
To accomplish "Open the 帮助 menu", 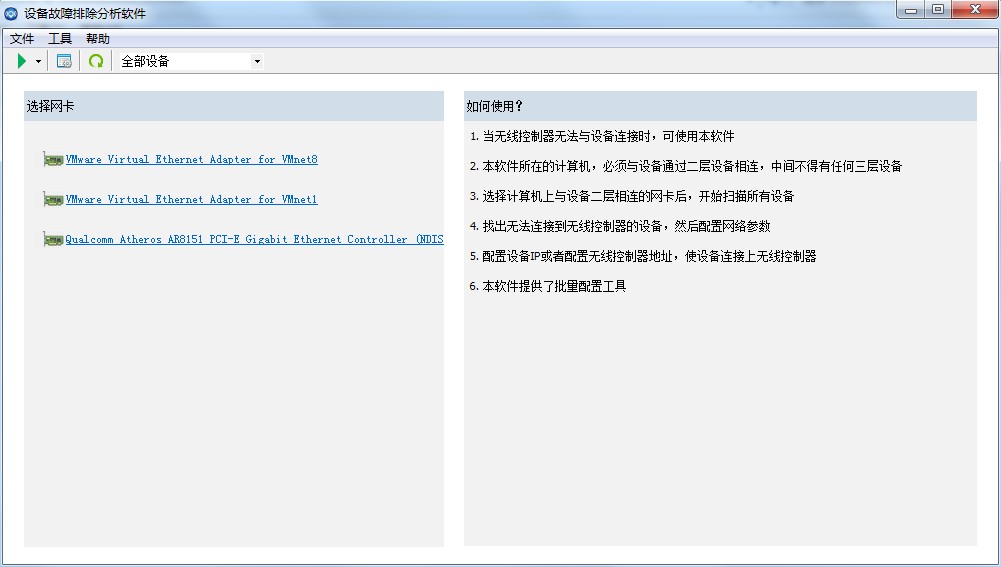I will [x=98, y=39].
